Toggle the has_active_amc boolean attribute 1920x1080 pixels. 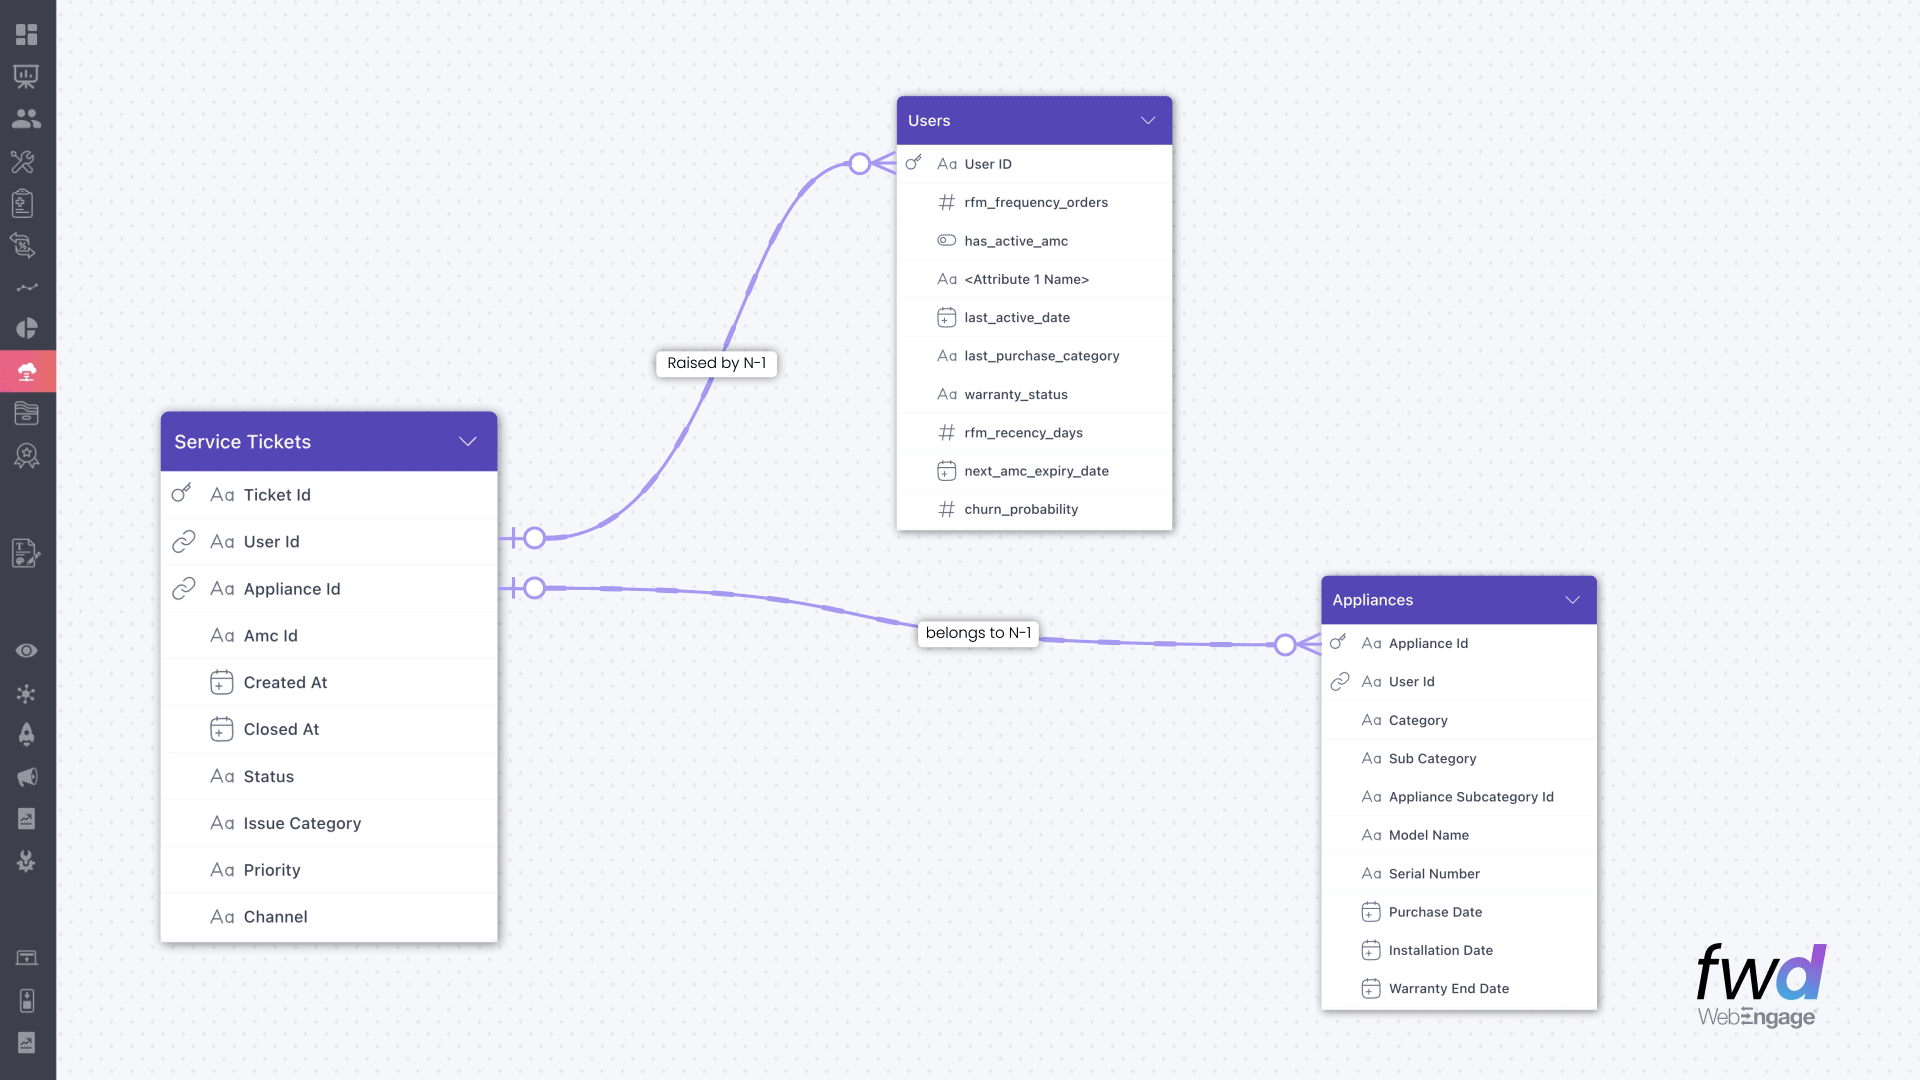(946, 241)
